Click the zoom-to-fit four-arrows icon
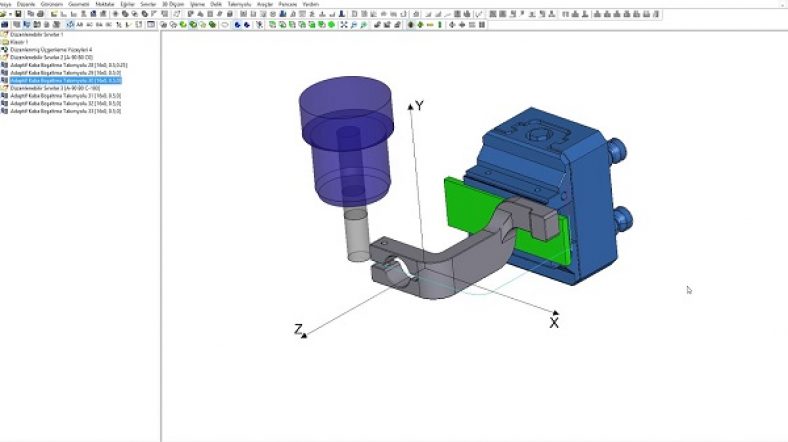Screen dimensions: 788x442 point(344,25)
